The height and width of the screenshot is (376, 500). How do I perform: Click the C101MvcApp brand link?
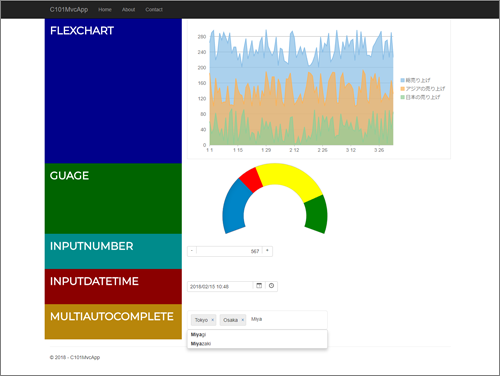tap(69, 10)
